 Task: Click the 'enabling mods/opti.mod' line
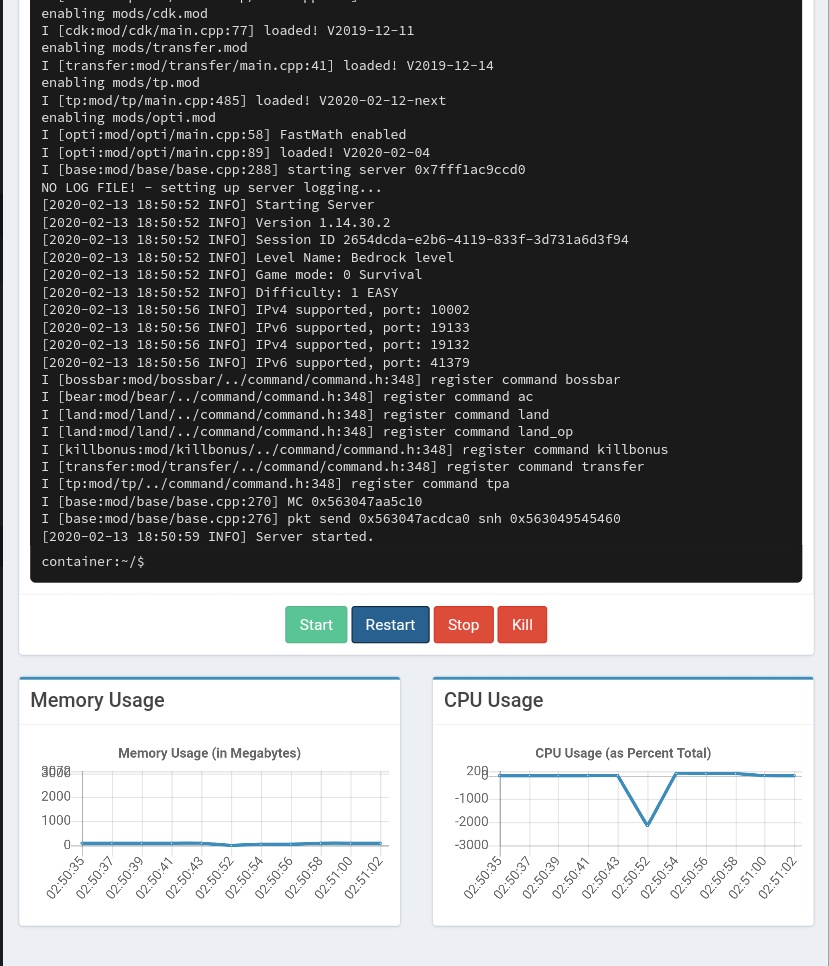coord(129,118)
